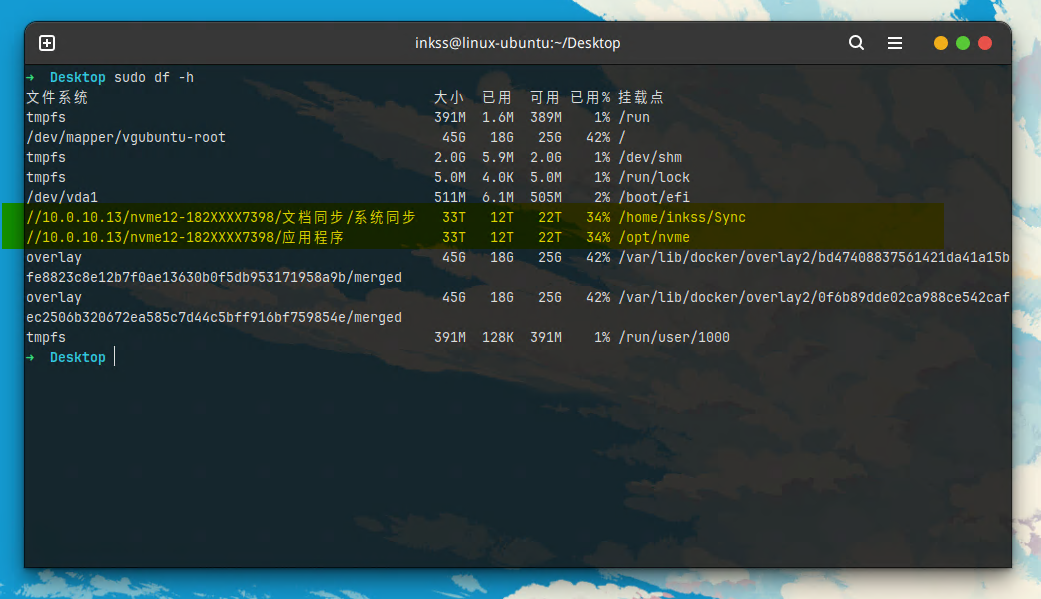Click mount point '/dev/shm'
This screenshot has width=1041, height=599.
click(650, 157)
